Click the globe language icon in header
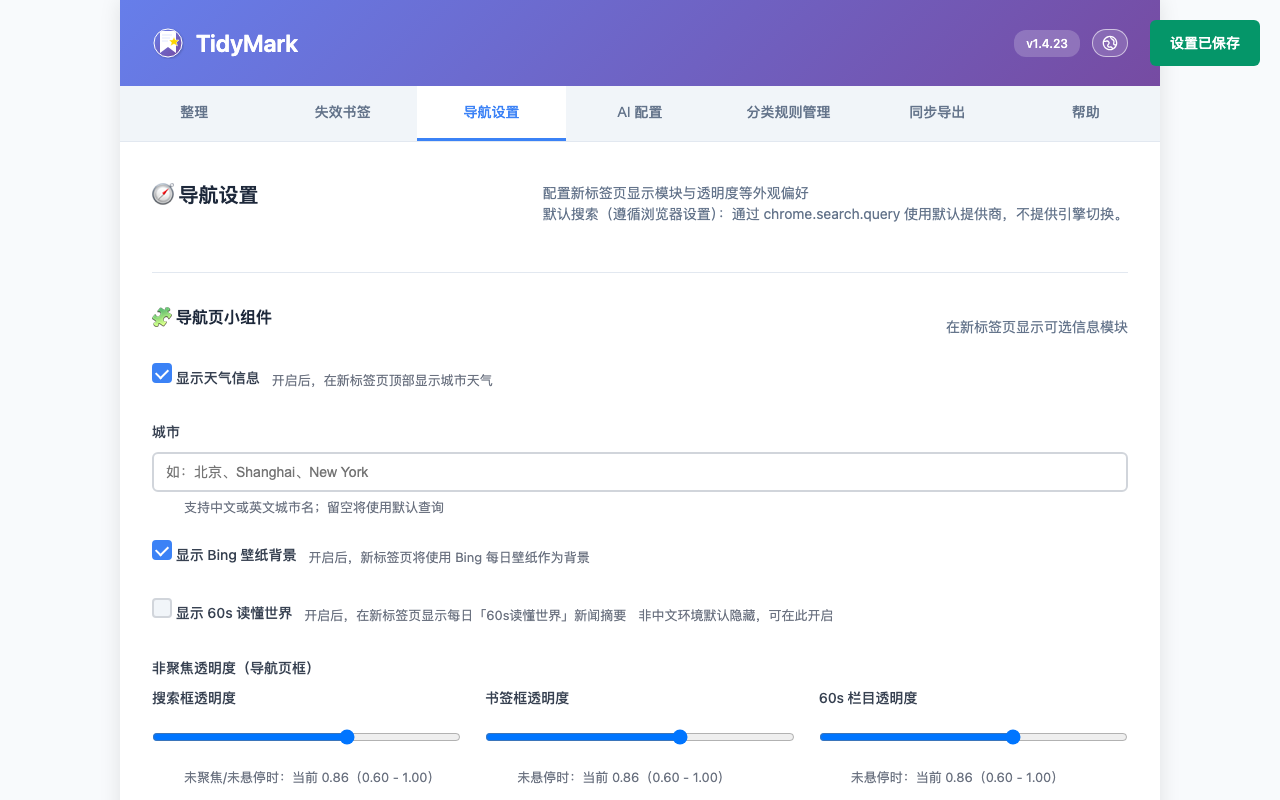 1109,43
